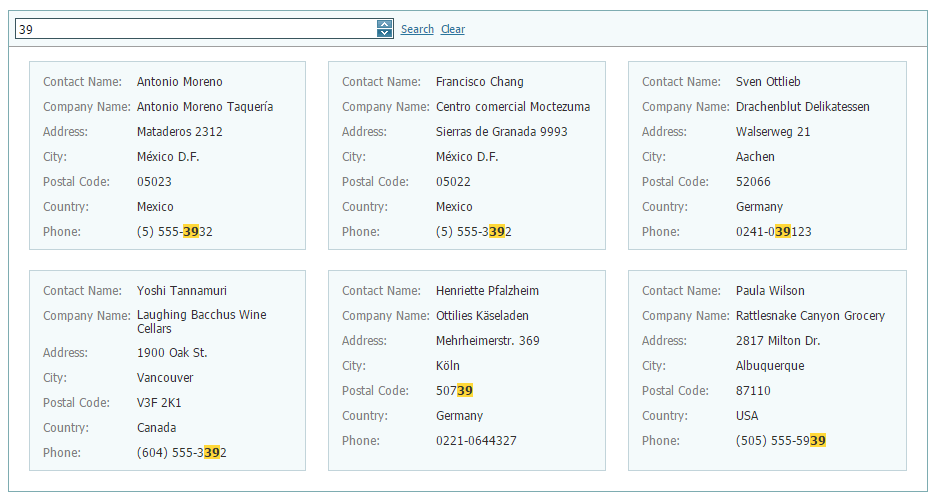Select contact name Francisco Chang
Viewport: 936px width, 502px height.
click(479, 82)
